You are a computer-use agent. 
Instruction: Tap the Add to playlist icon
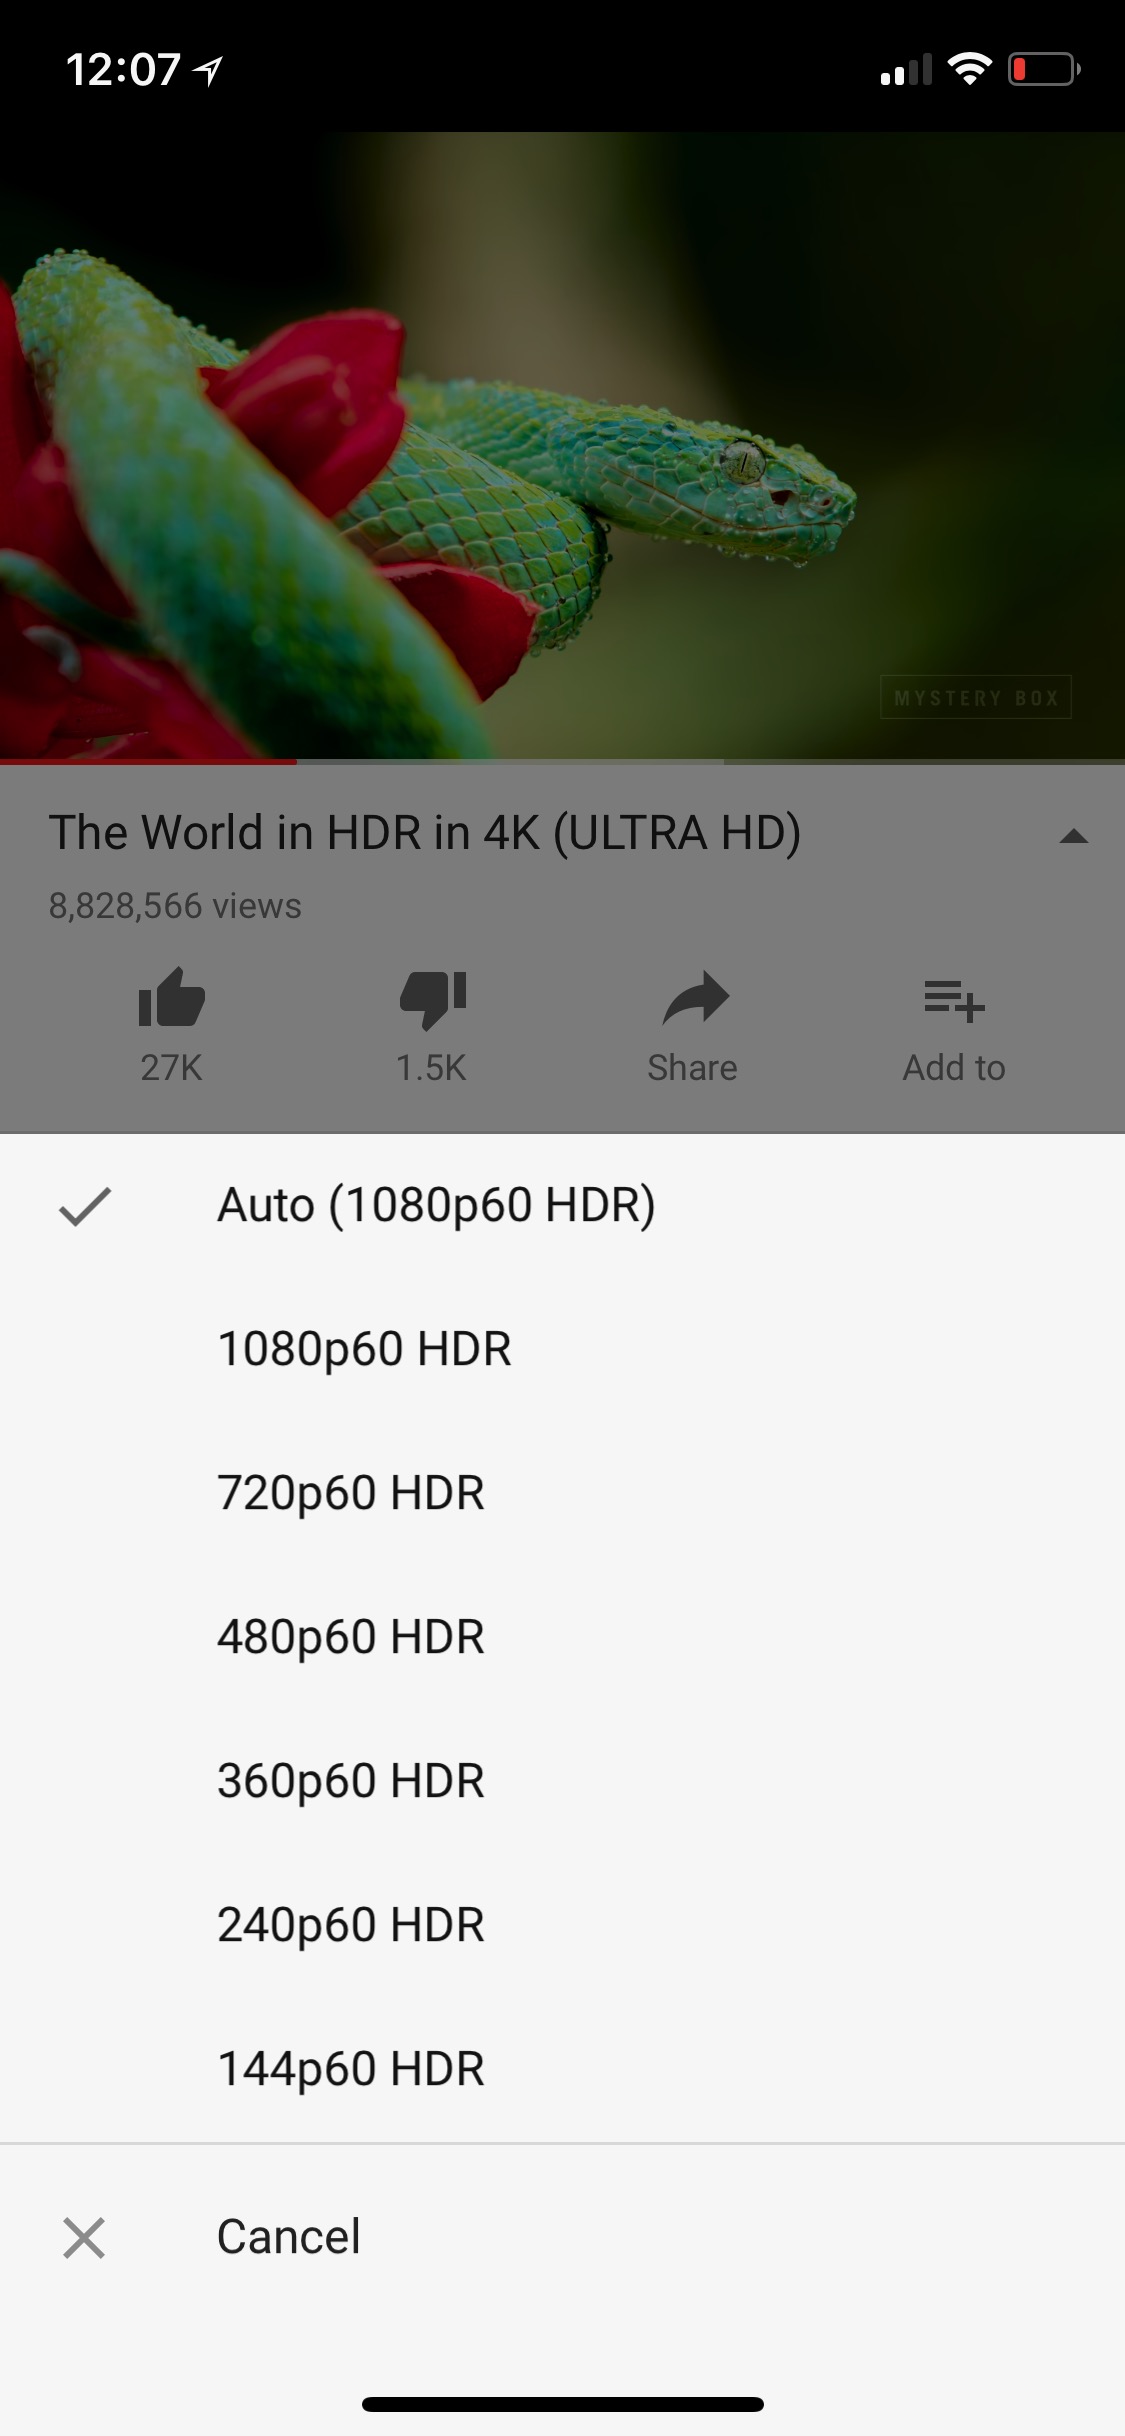click(x=954, y=1000)
